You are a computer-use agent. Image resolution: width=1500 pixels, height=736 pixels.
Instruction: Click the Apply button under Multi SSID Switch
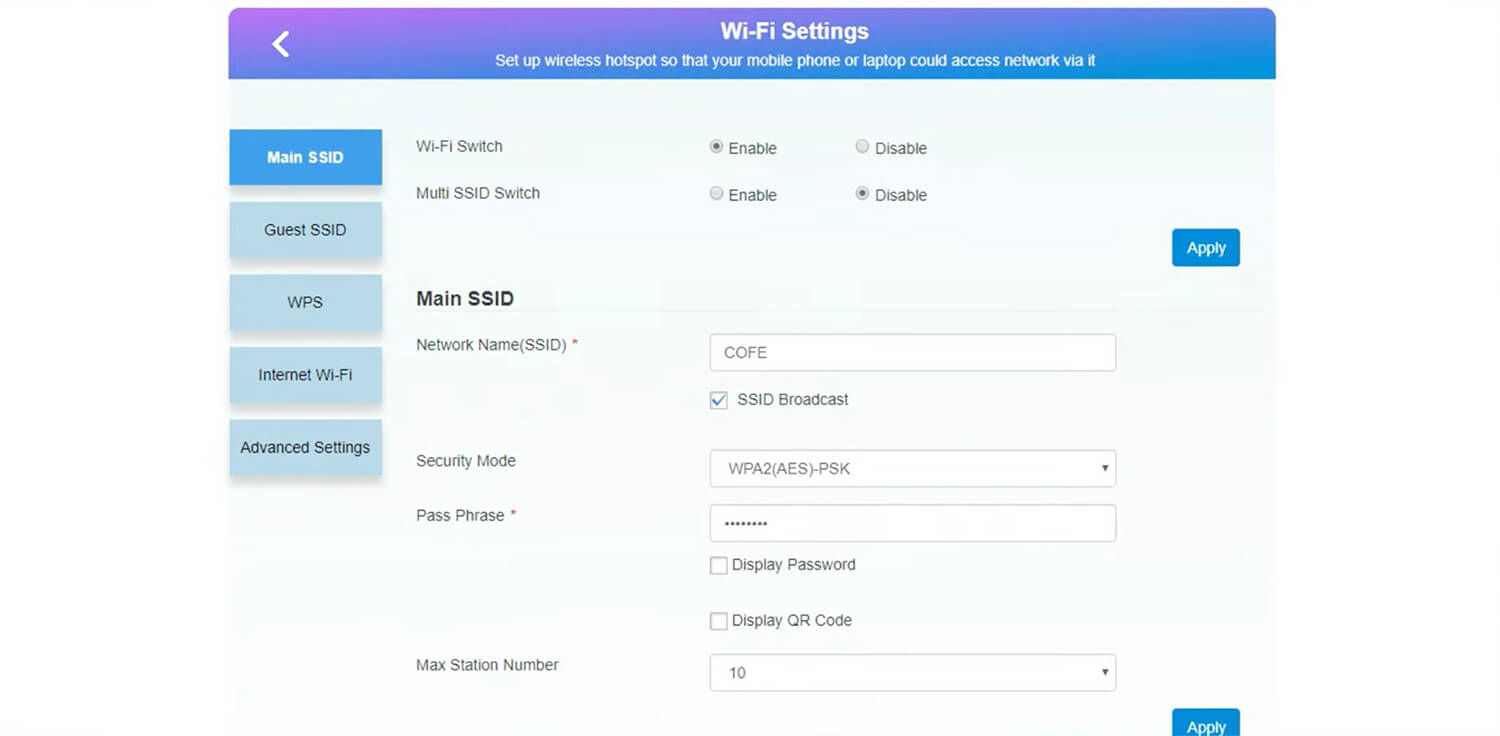(1205, 248)
